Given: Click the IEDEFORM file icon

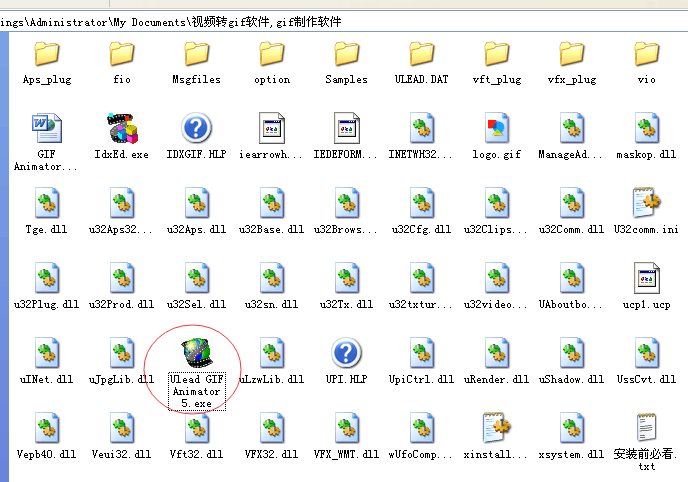Looking at the screenshot, I should (x=347, y=128).
